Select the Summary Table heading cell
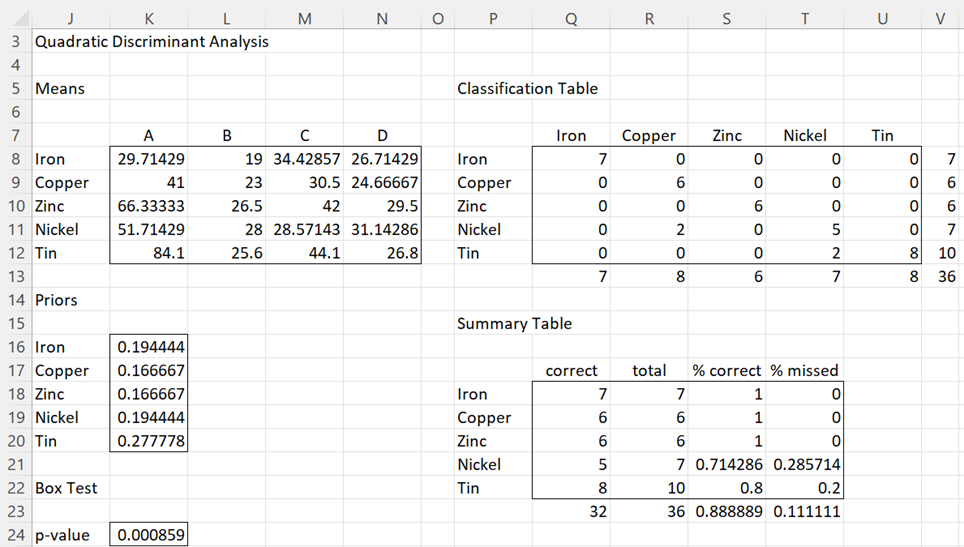Screen dimensions: 964x547 click(x=515, y=323)
